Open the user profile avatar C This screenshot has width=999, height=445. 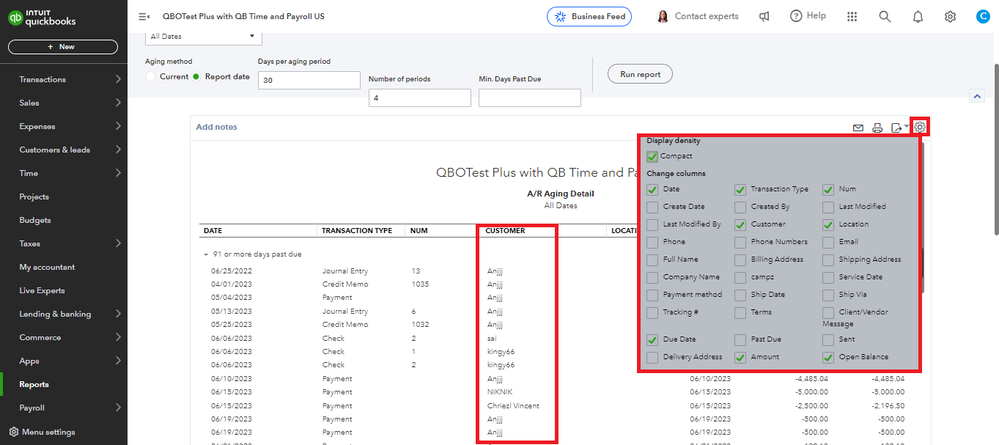tap(983, 17)
